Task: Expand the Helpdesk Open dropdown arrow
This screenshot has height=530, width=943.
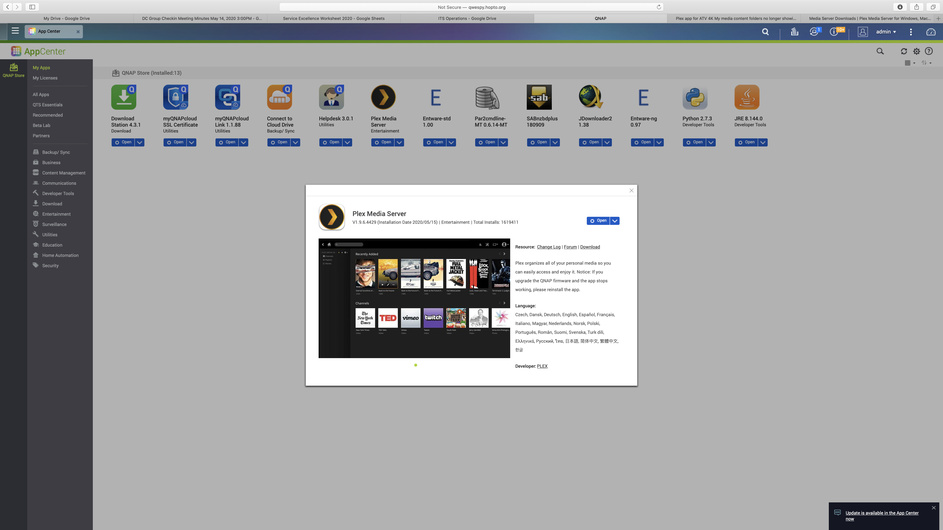Action: (348, 143)
